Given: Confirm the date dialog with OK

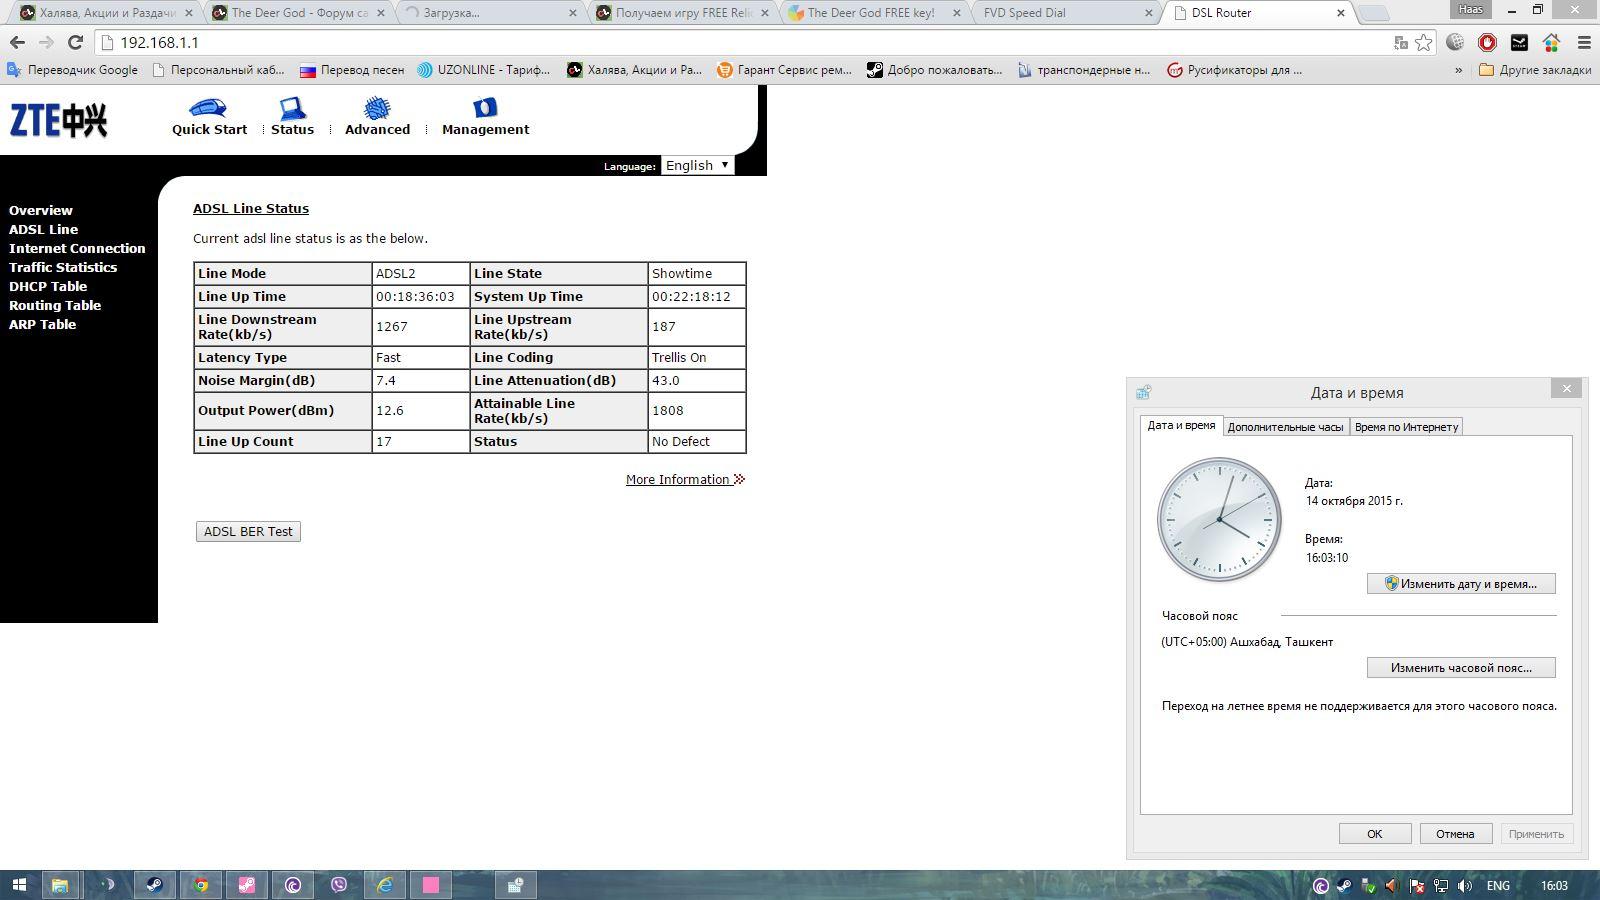Looking at the screenshot, I should 1375,833.
